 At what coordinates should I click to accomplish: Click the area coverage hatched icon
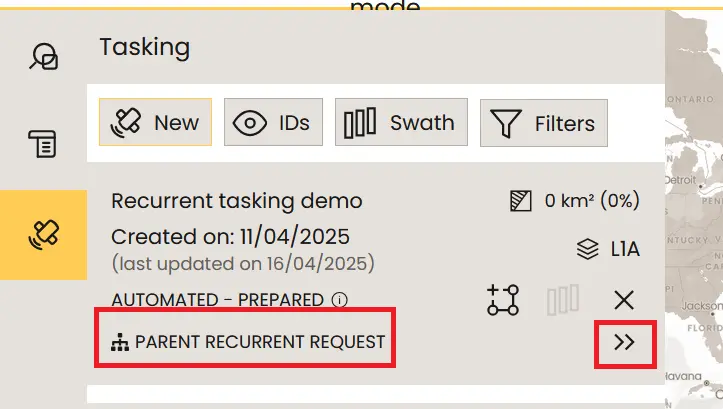(x=520, y=200)
